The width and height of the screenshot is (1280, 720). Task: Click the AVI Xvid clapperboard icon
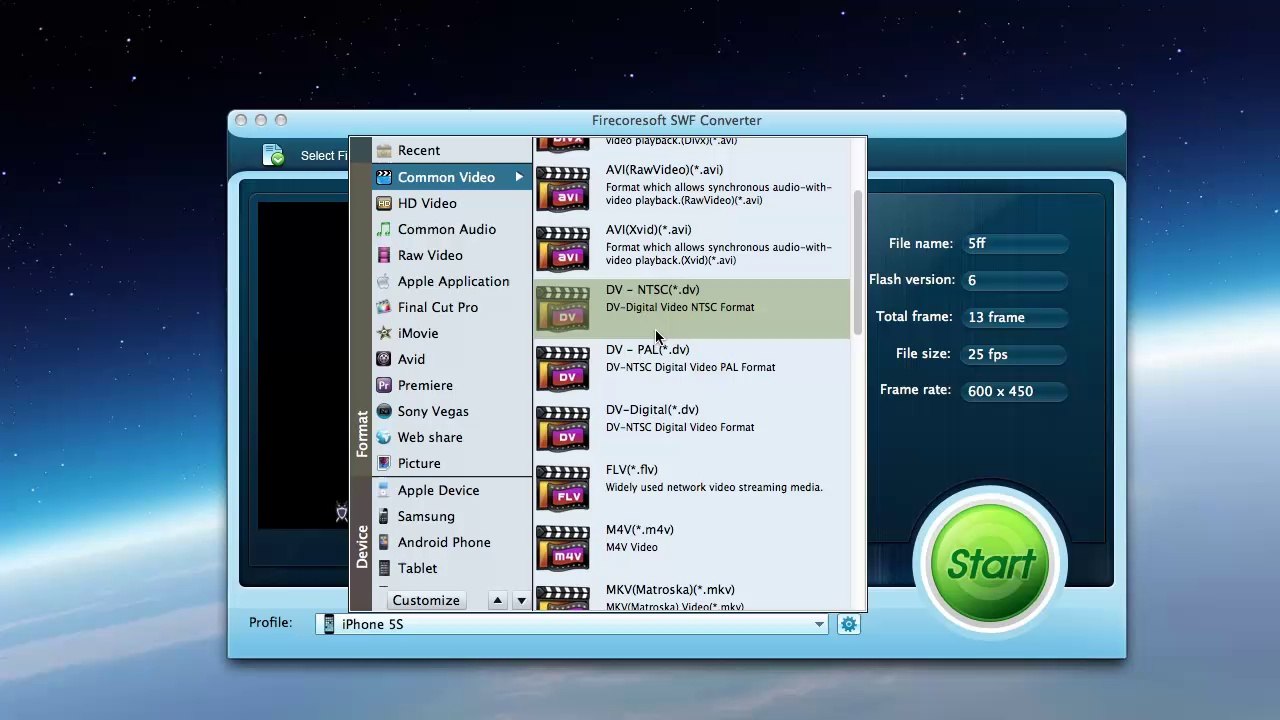tap(563, 249)
